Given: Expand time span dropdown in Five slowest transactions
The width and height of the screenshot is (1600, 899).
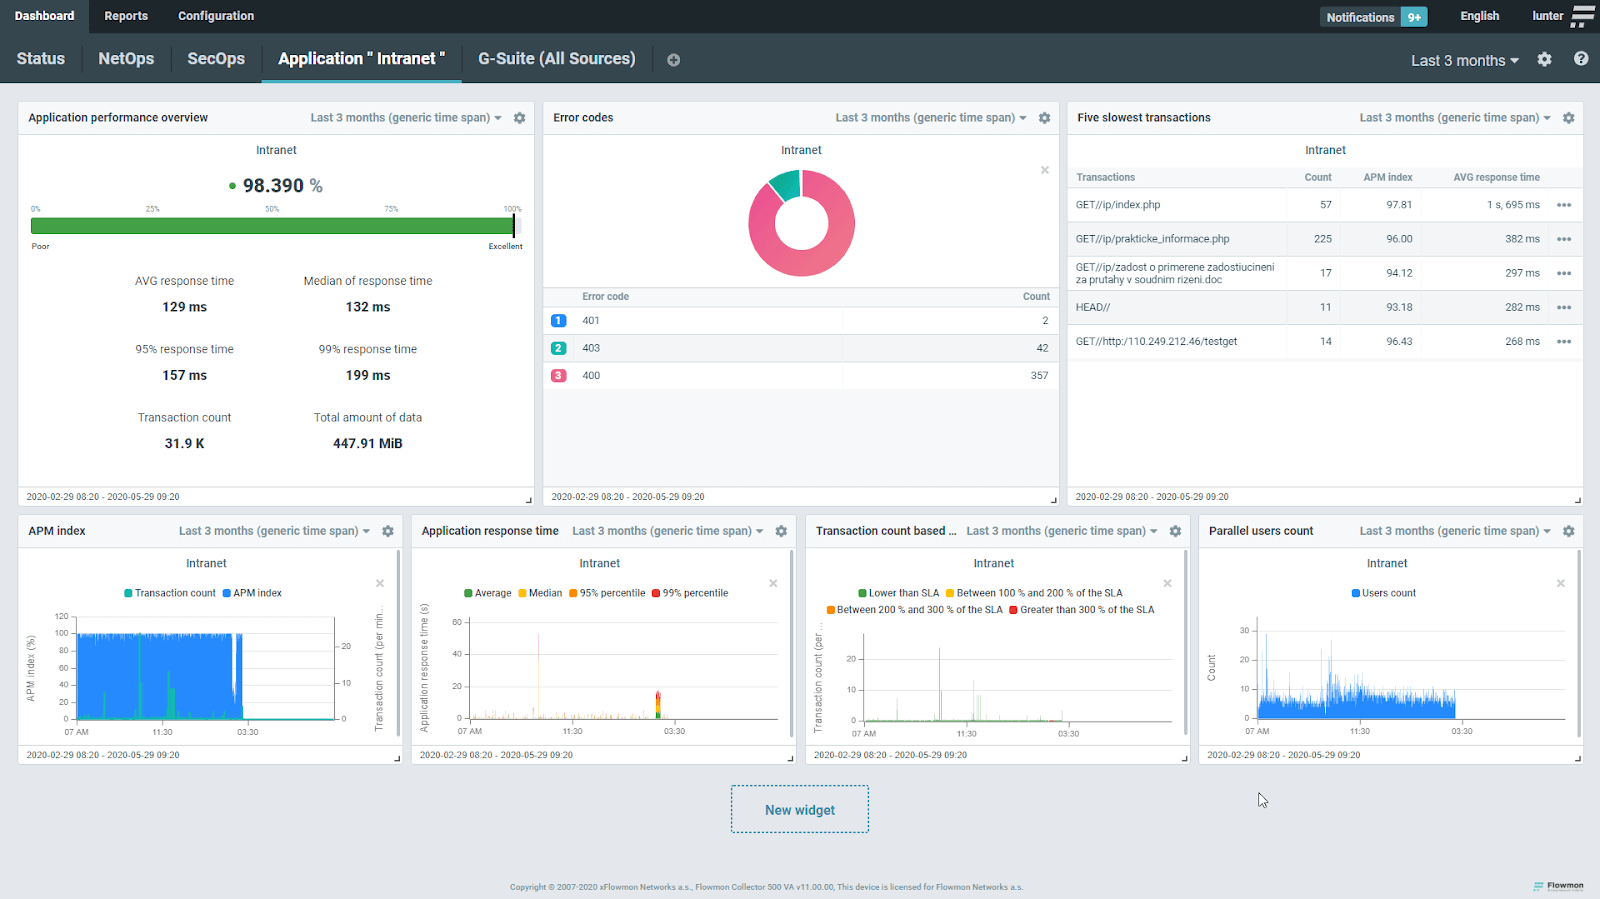Looking at the screenshot, I should click(x=1454, y=118).
